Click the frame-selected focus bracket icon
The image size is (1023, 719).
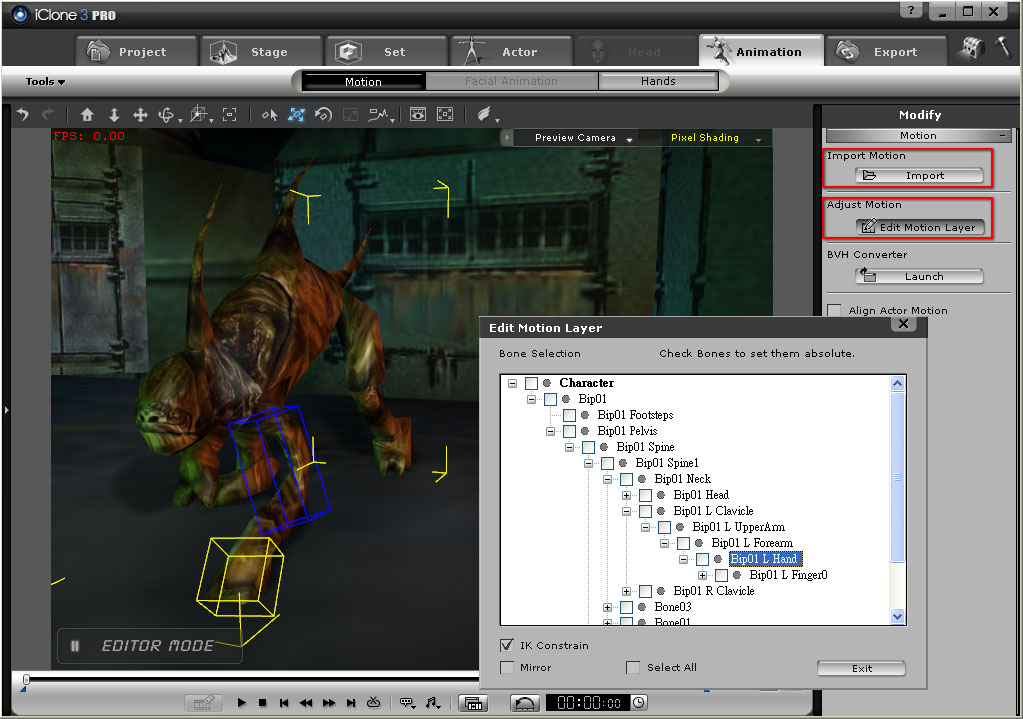[x=230, y=115]
